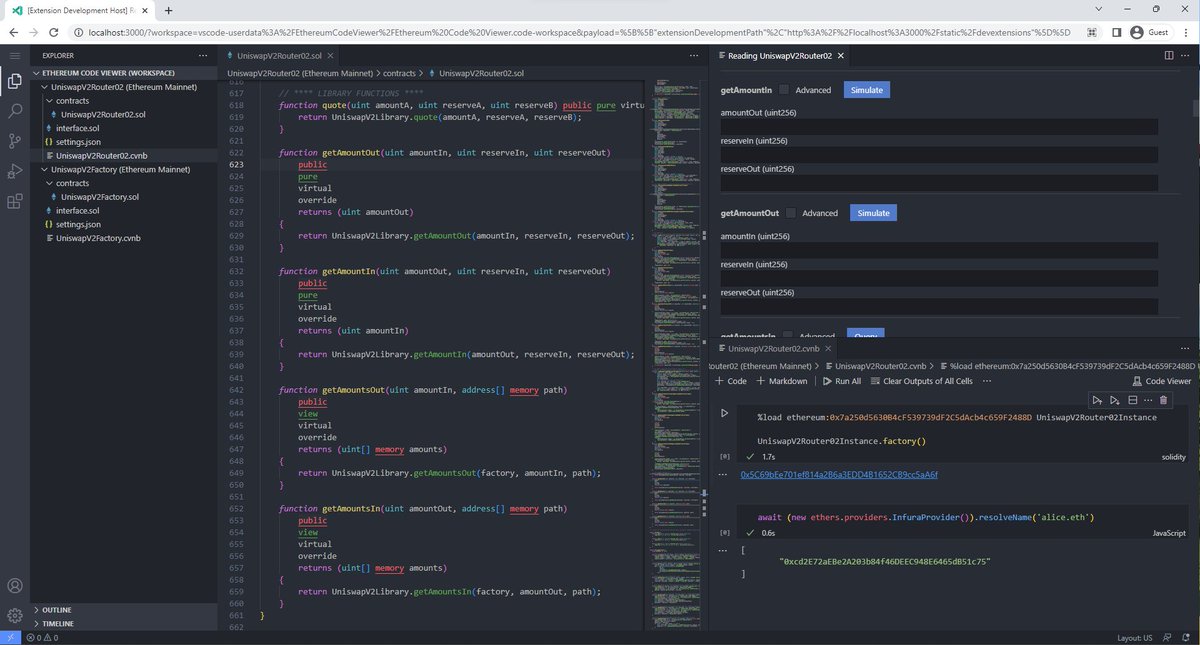Click Simulate button for getAmountOut
1200x645 pixels.
tap(873, 213)
